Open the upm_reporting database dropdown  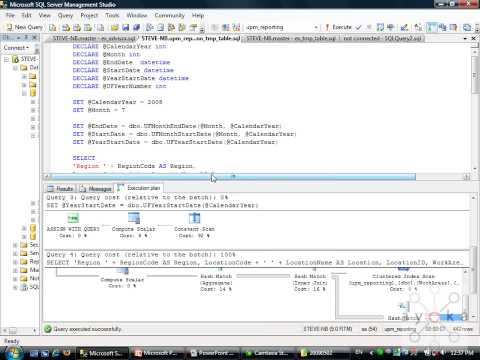pyautogui.click(x=316, y=27)
